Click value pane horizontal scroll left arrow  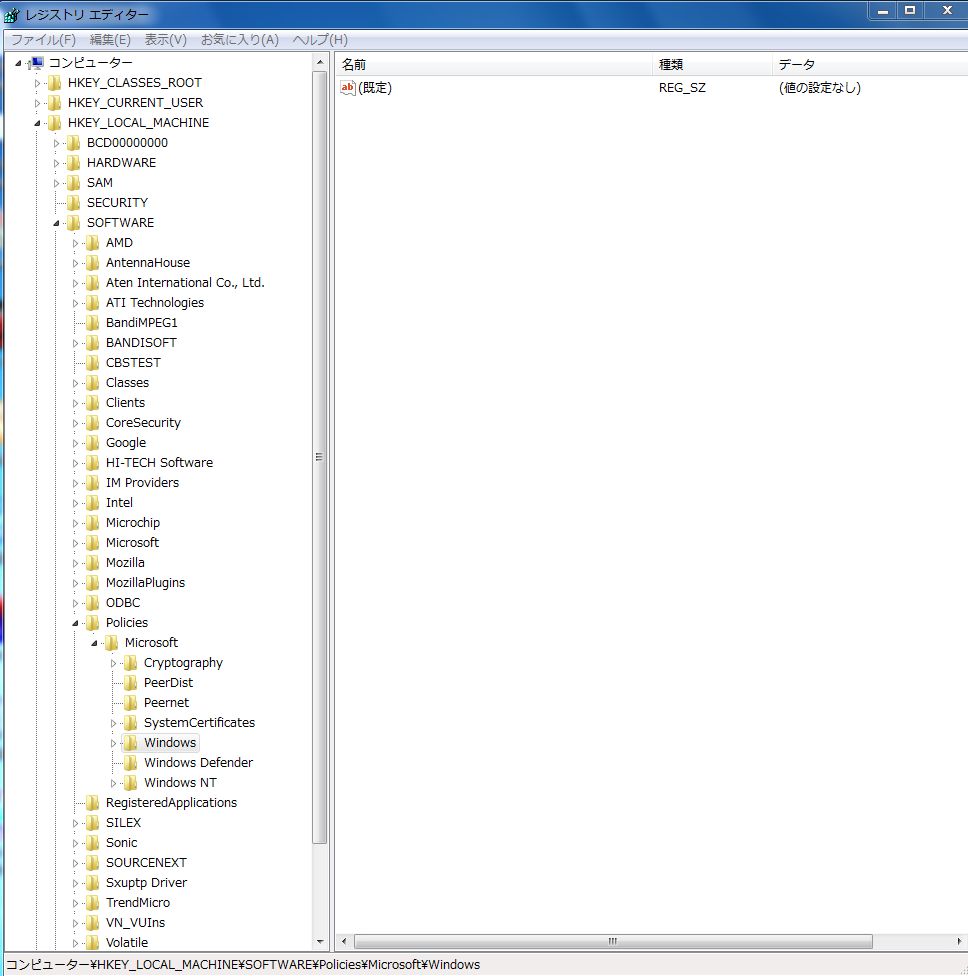click(344, 941)
